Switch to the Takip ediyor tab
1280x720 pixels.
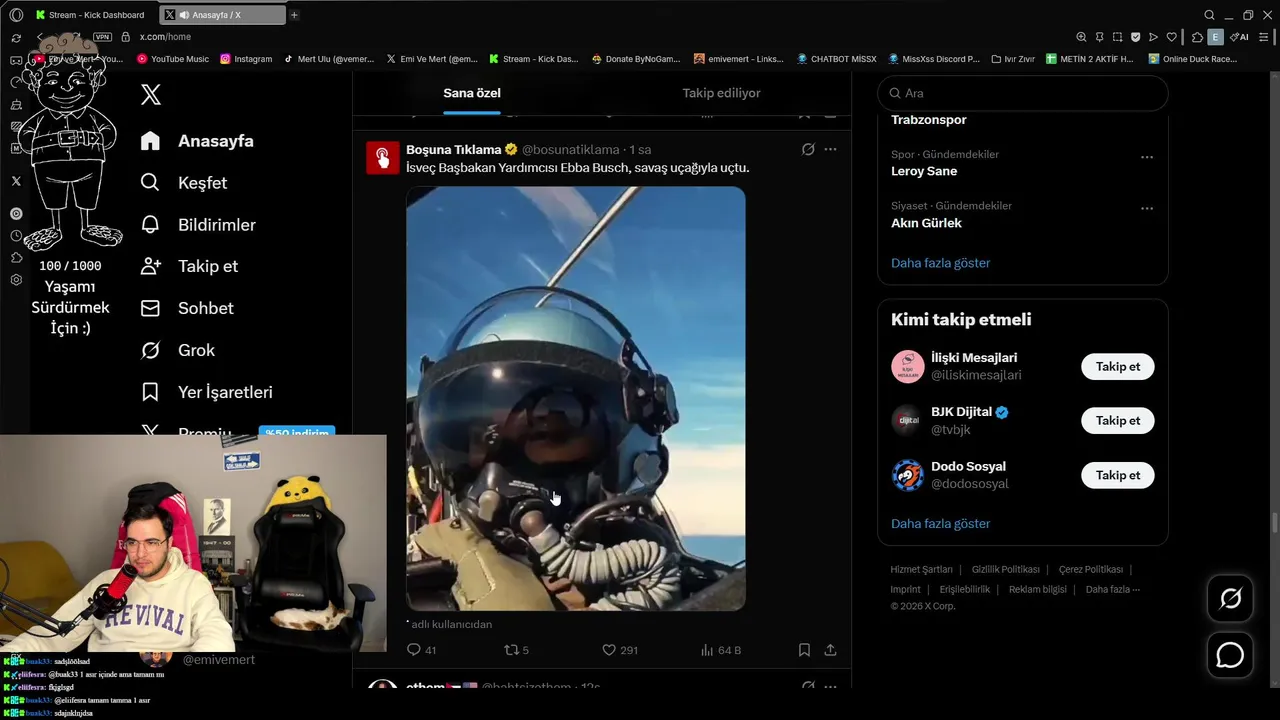click(721, 93)
